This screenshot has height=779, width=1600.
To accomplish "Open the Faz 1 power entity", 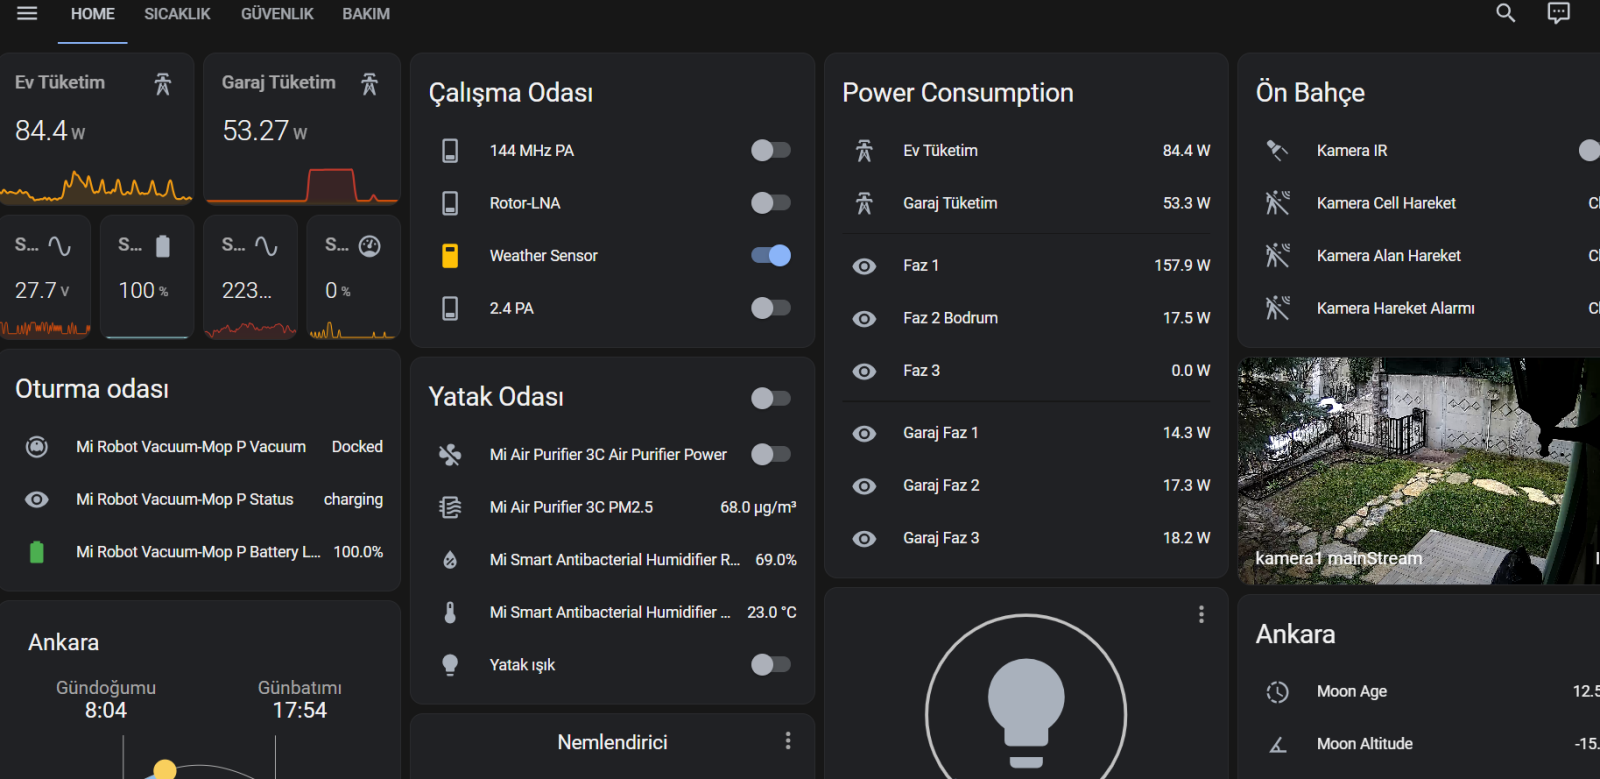I will tap(1026, 266).
